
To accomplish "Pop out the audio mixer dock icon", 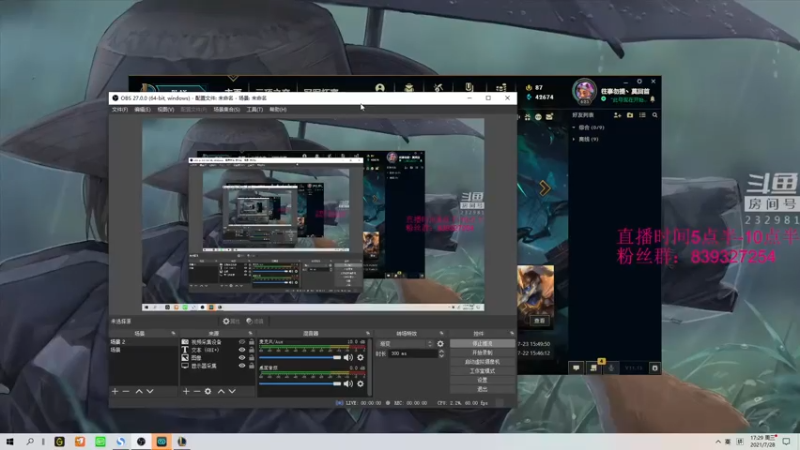I will pos(368,333).
